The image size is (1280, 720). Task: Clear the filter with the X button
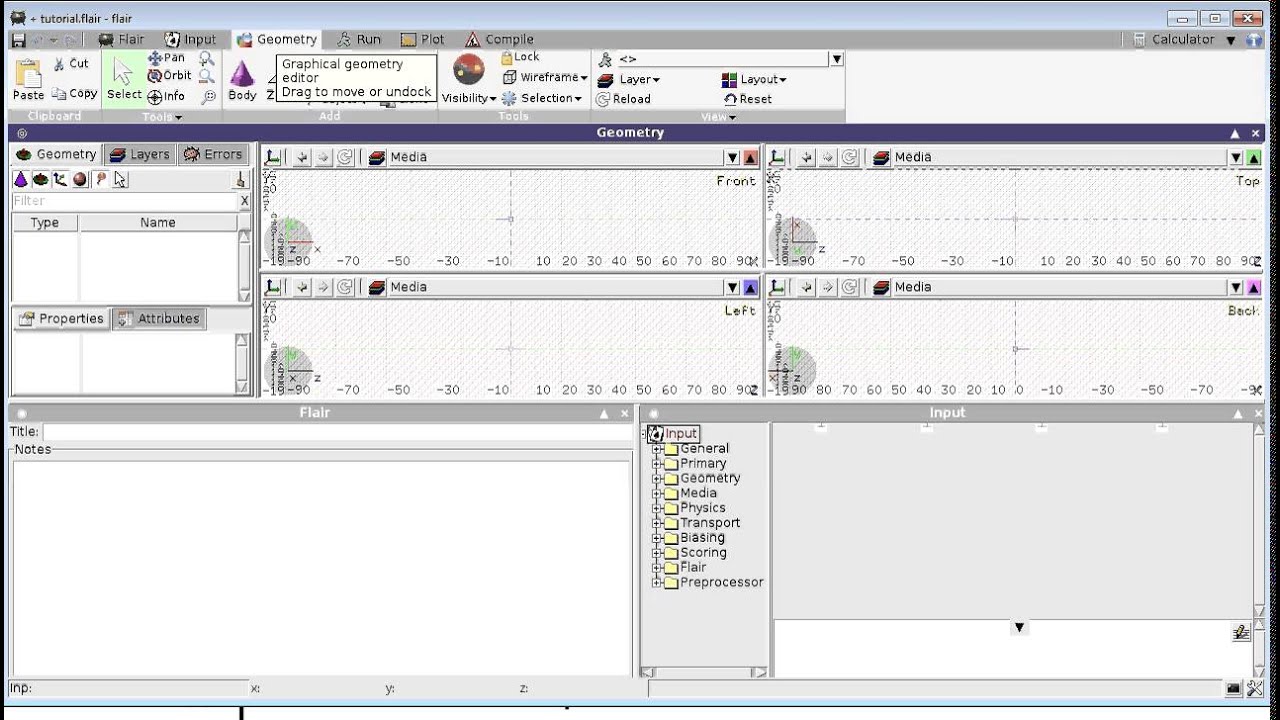(244, 201)
